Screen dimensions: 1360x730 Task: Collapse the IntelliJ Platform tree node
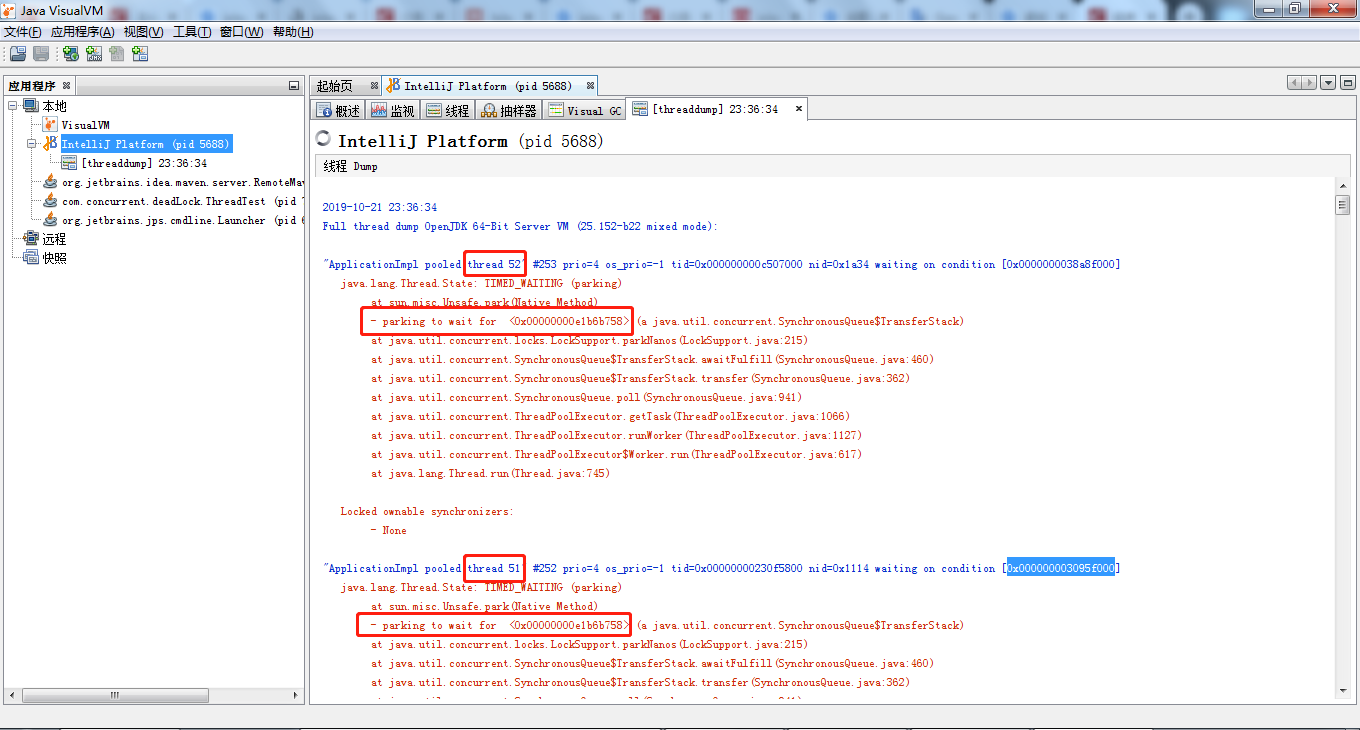(32, 144)
